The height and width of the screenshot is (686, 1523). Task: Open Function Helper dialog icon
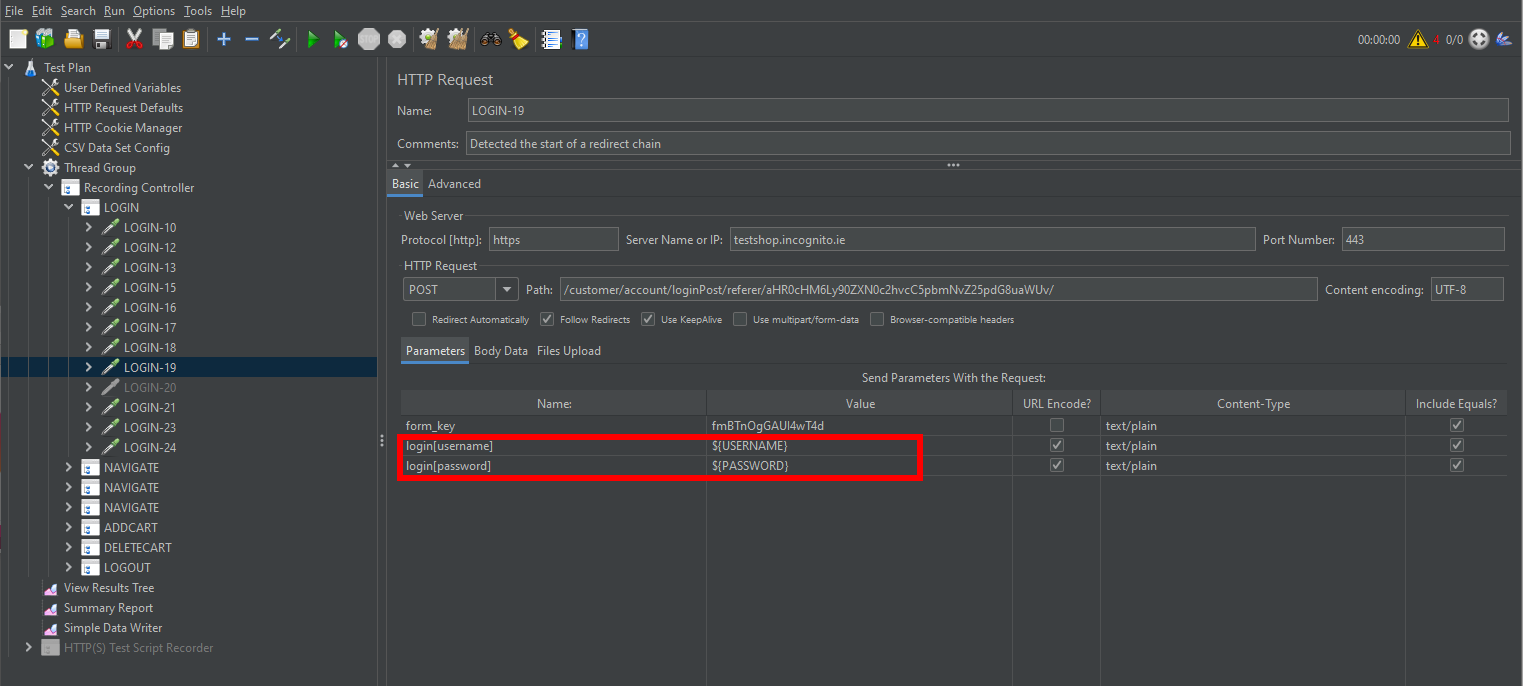(x=551, y=39)
